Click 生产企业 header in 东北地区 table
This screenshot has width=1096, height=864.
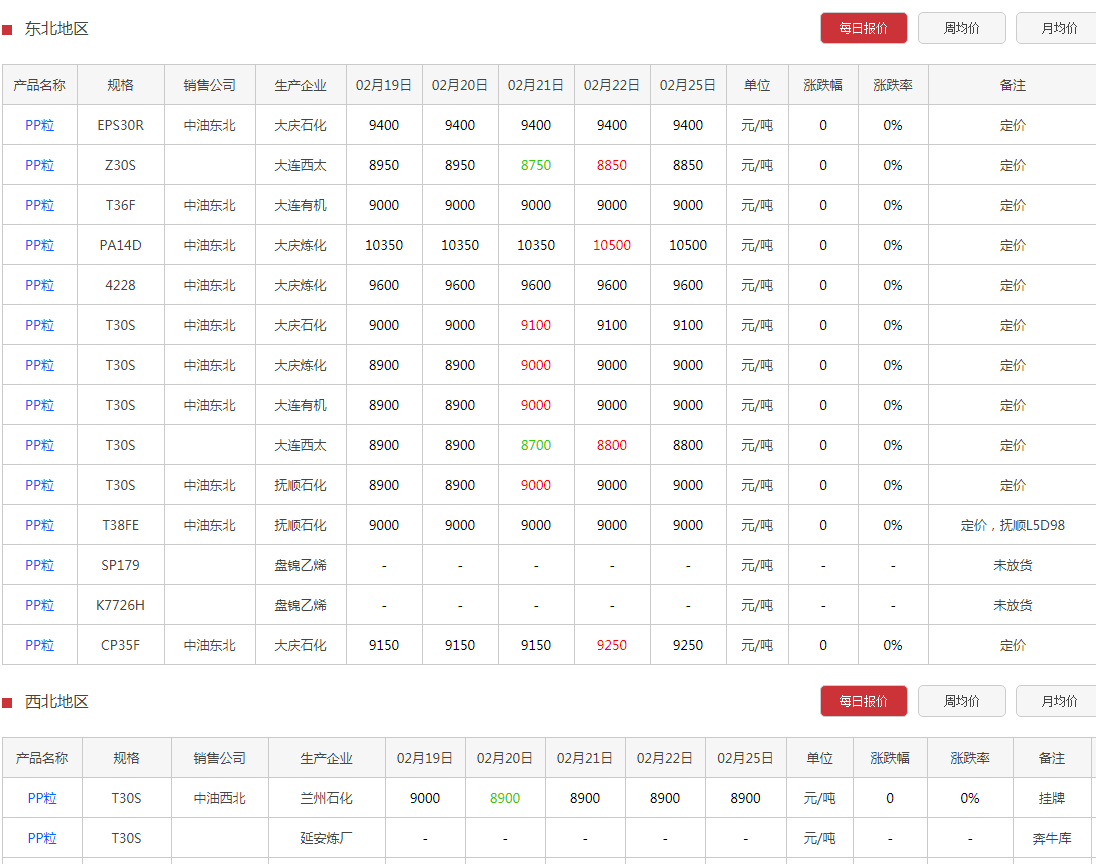(x=301, y=85)
